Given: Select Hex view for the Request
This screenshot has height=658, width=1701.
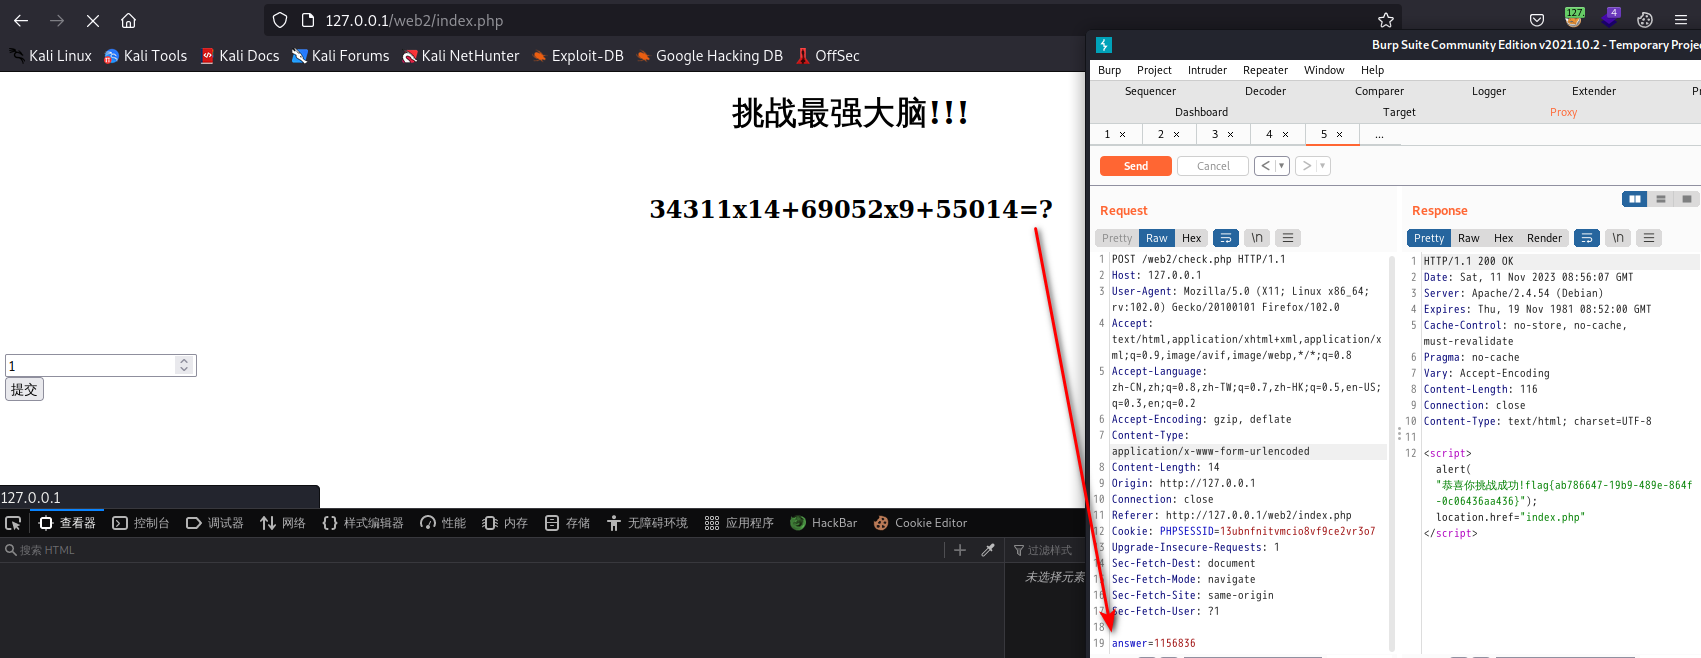Looking at the screenshot, I should tap(1191, 238).
